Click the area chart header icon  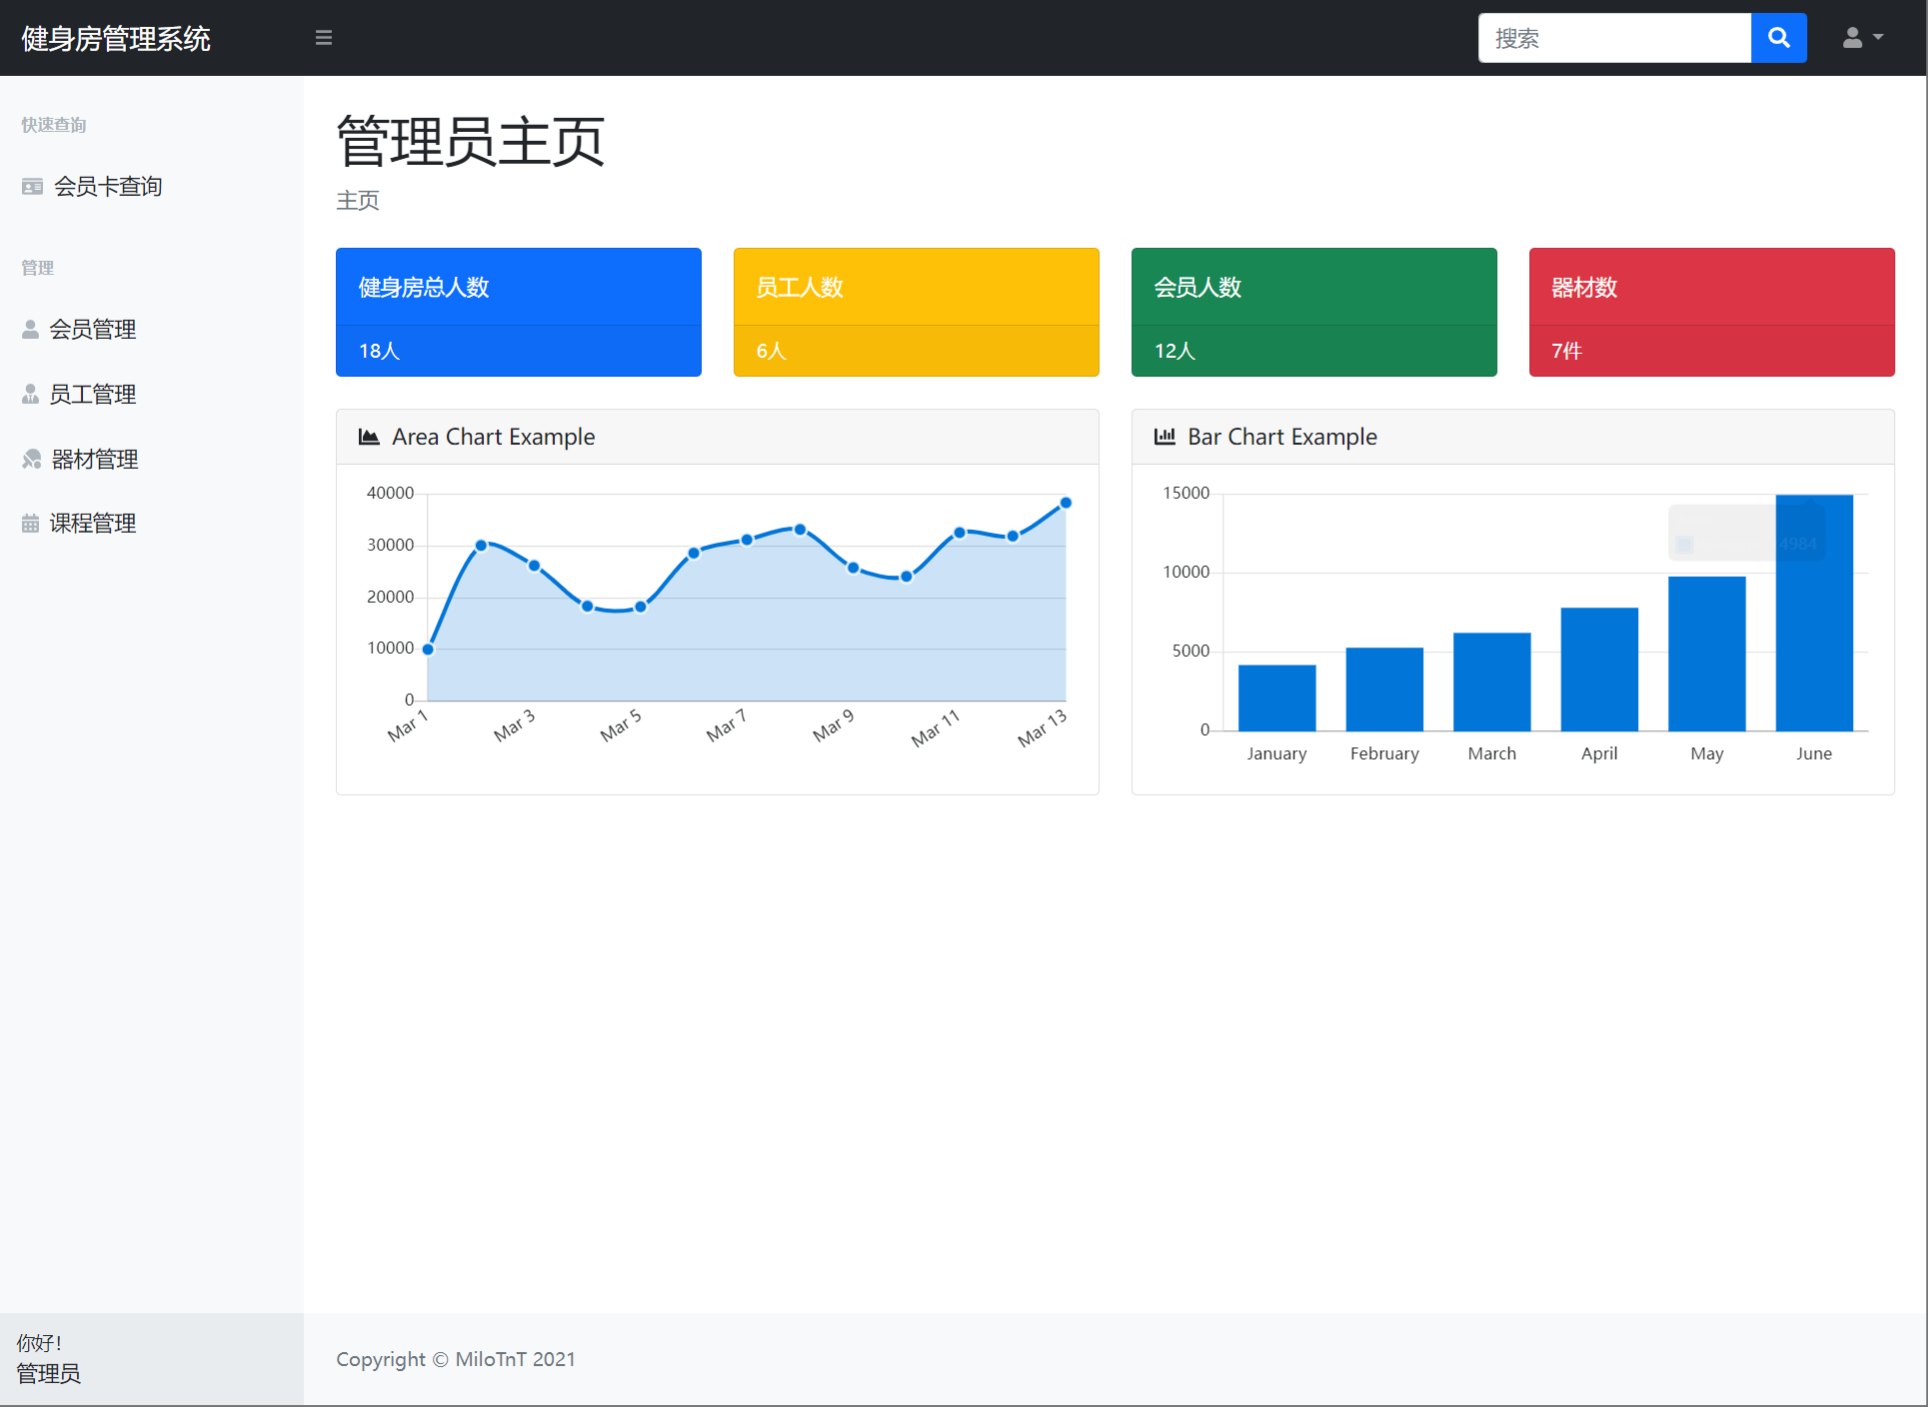coord(369,437)
